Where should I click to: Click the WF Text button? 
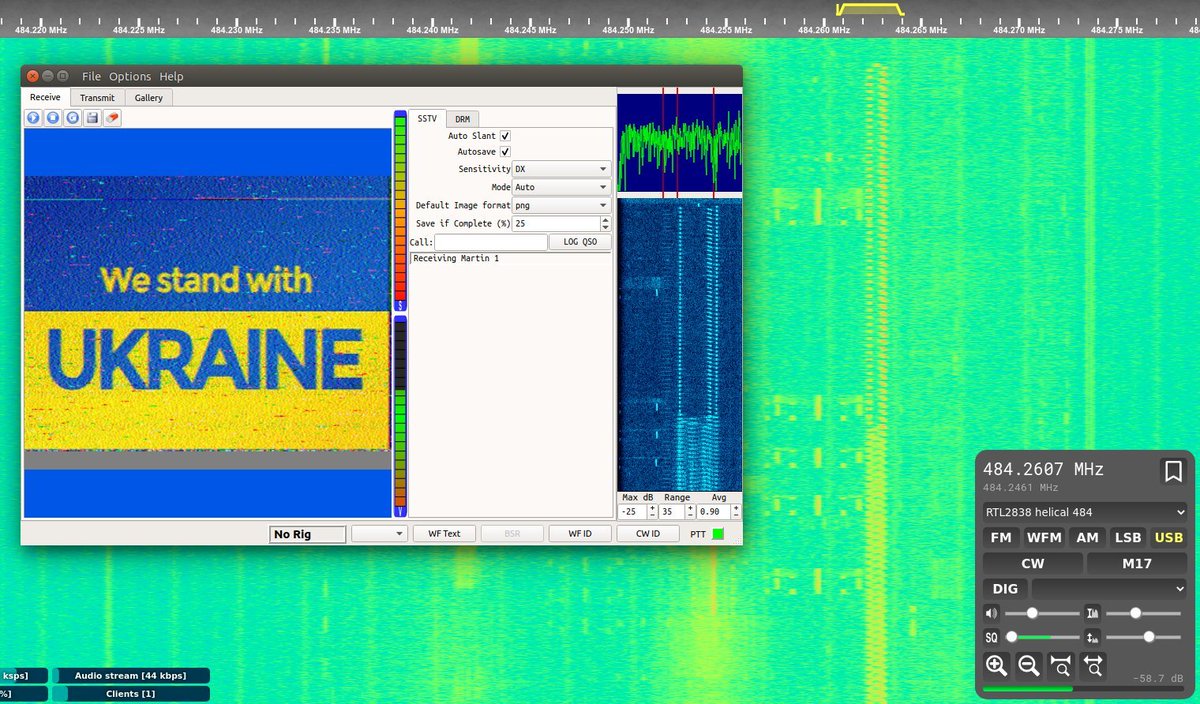(x=444, y=534)
